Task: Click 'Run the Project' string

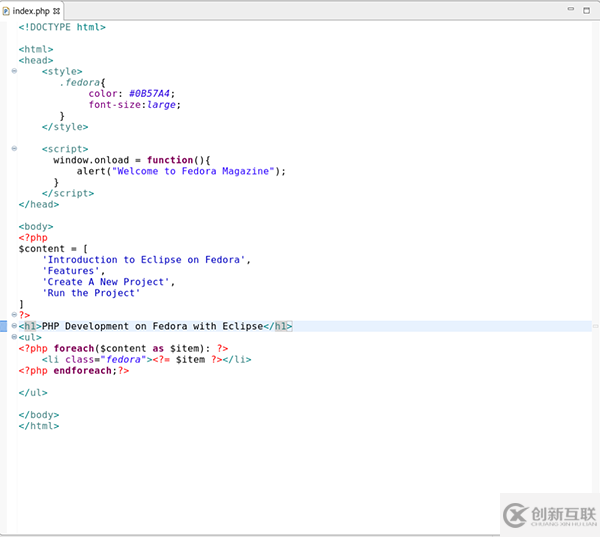Action: 91,293
